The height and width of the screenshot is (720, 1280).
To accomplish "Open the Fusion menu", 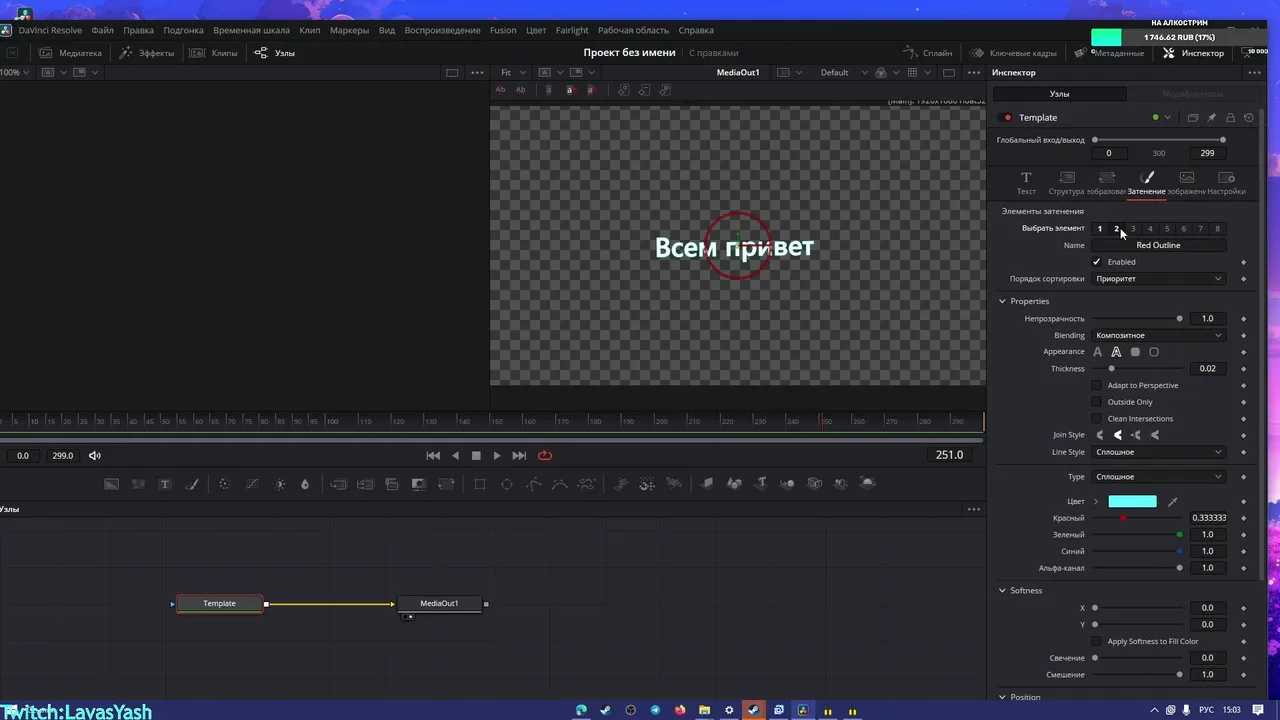I will 503,30.
